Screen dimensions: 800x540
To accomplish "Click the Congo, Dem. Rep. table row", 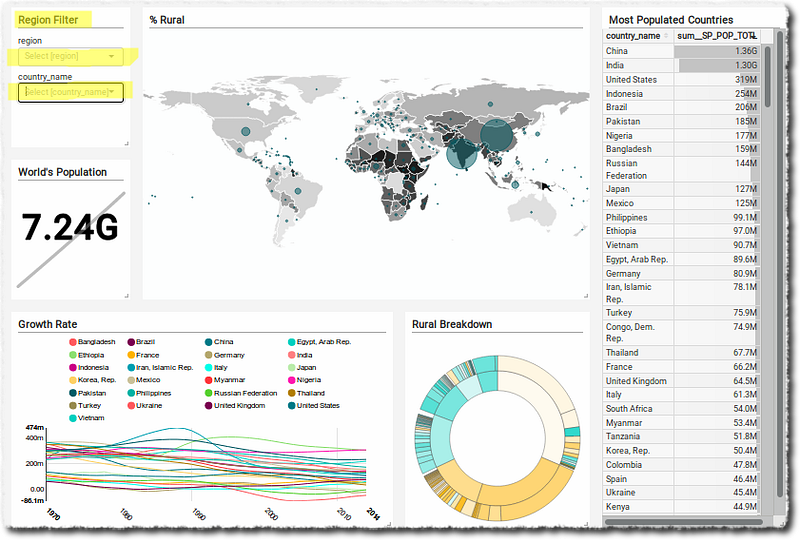I will coord(681,333).
